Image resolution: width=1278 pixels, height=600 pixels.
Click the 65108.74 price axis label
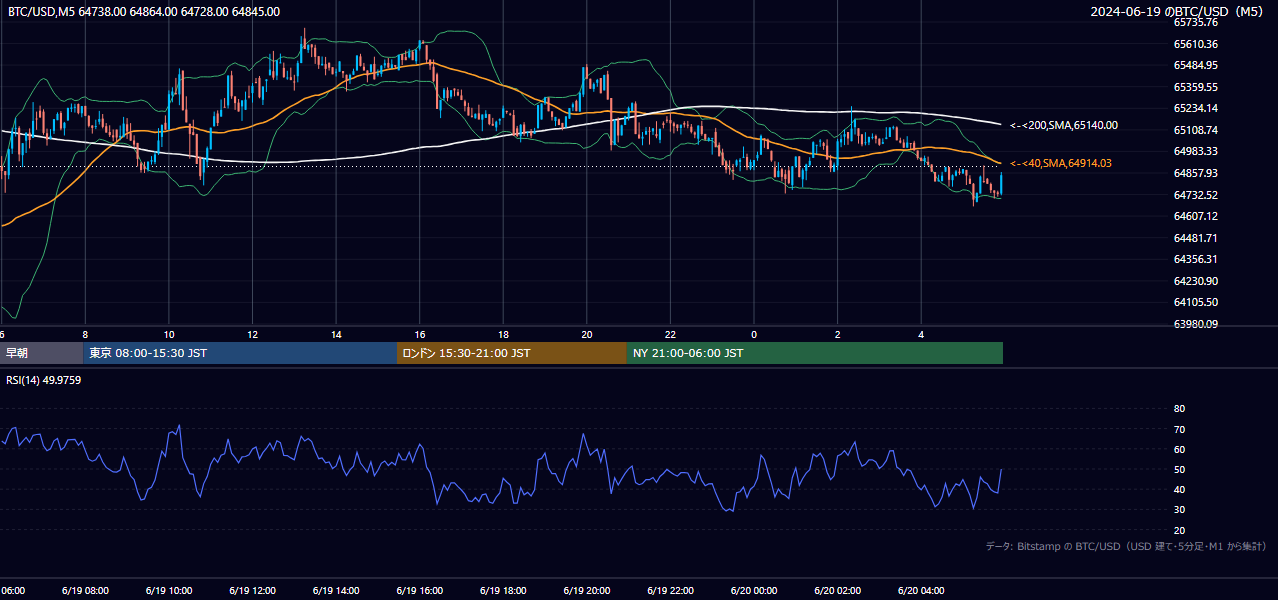tap(1195, 130)
